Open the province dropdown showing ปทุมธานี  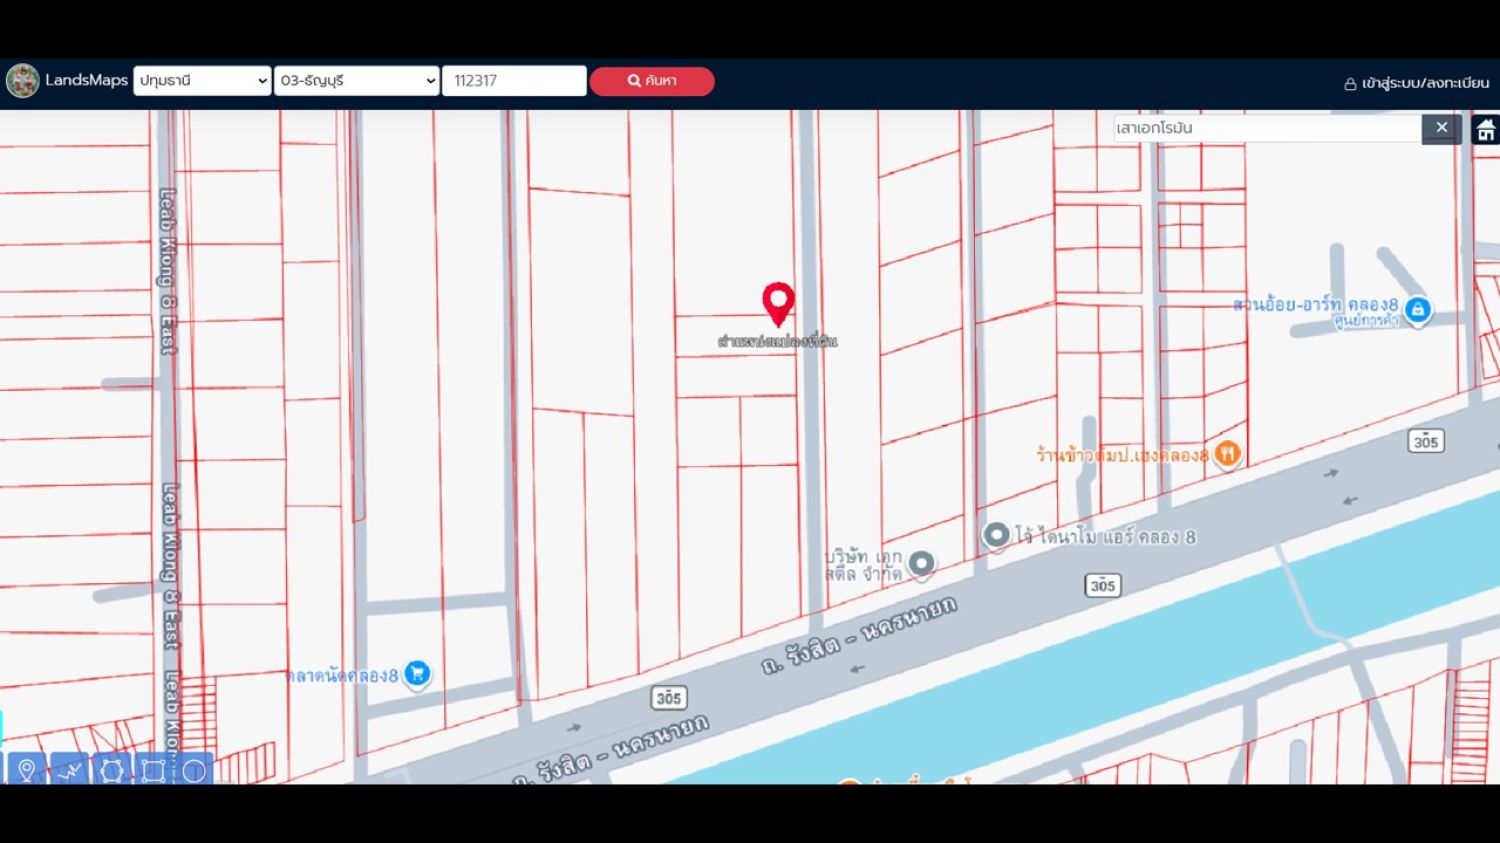click(x=203, y=81)
